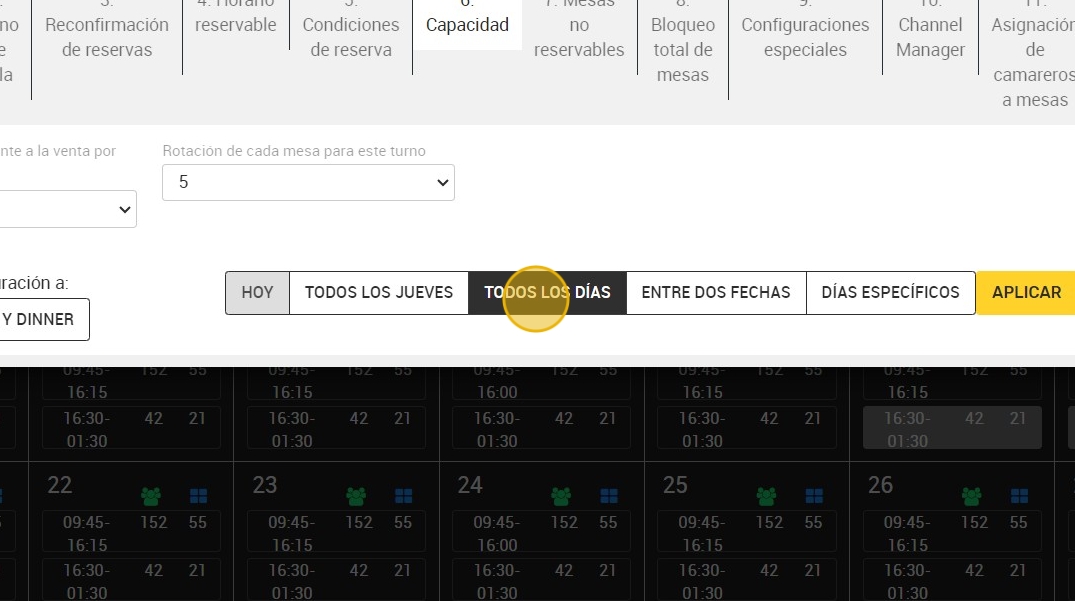
Task: Click green people icon on day 25
Action: coord(766,495)
